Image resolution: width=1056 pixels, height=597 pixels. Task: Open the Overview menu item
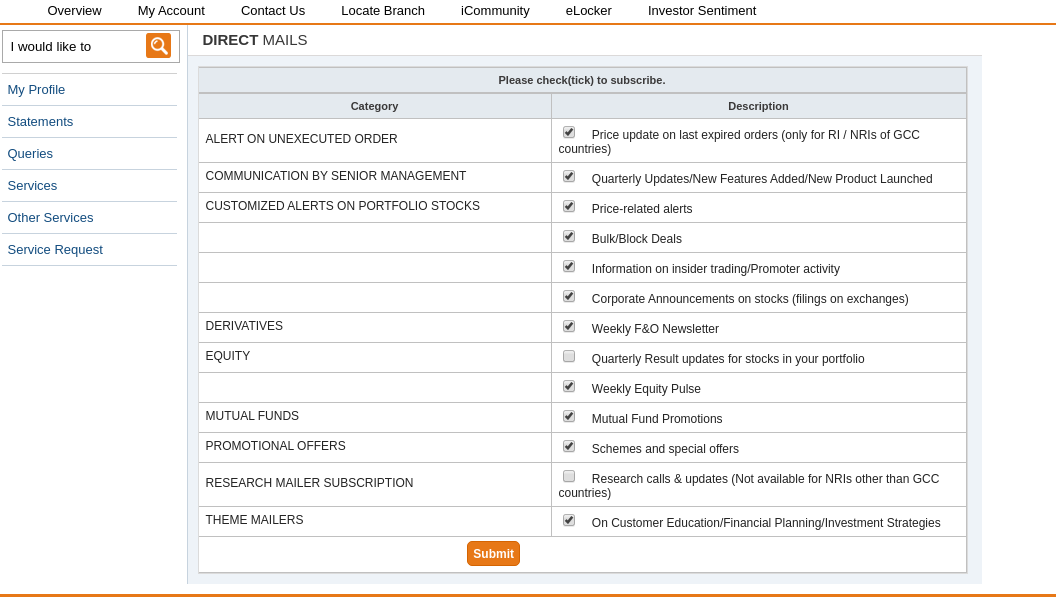74,11
